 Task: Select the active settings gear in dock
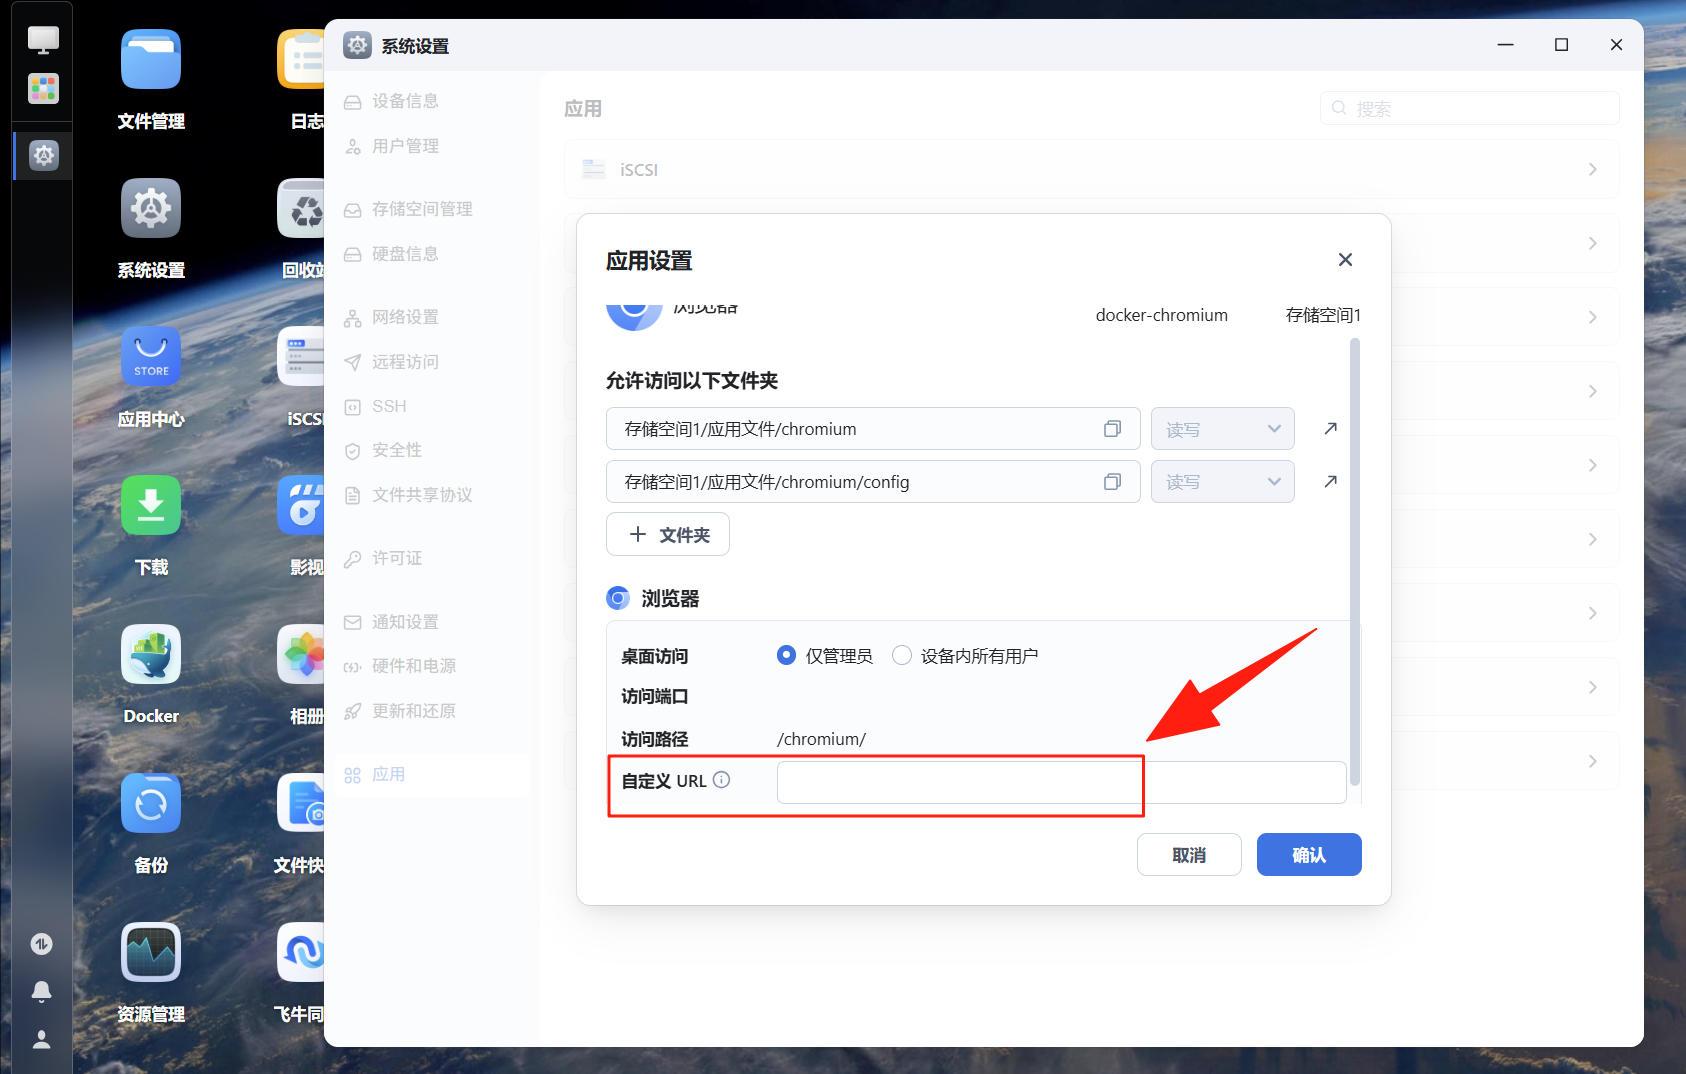(x=44, y=155)
